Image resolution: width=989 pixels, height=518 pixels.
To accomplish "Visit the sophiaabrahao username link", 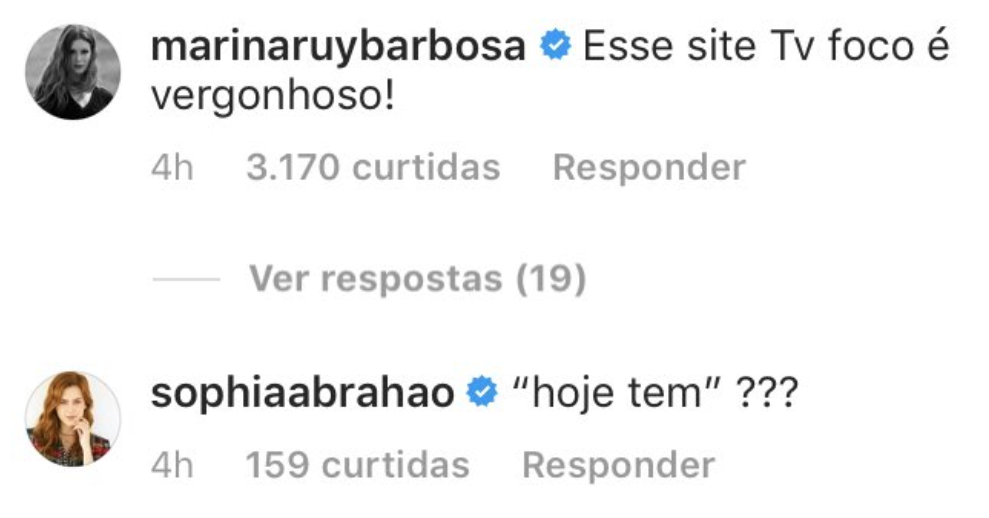I will pyautogui.click(x=302, y=394).
